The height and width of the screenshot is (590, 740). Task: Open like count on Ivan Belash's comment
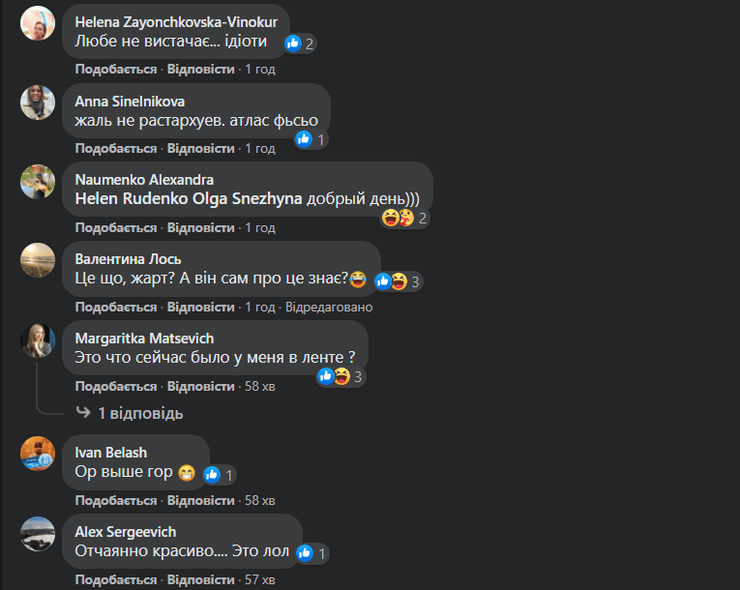point(219,475)
